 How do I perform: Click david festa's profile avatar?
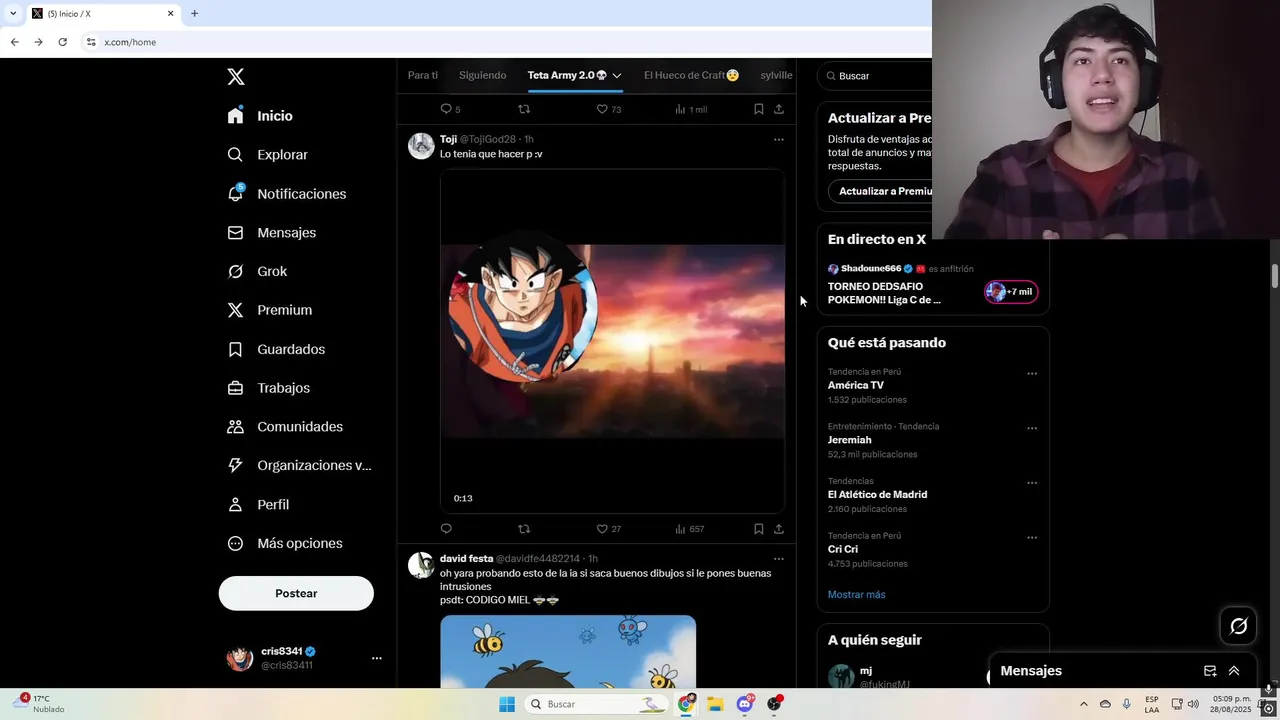pyautogui.click(x=421, y=565)
